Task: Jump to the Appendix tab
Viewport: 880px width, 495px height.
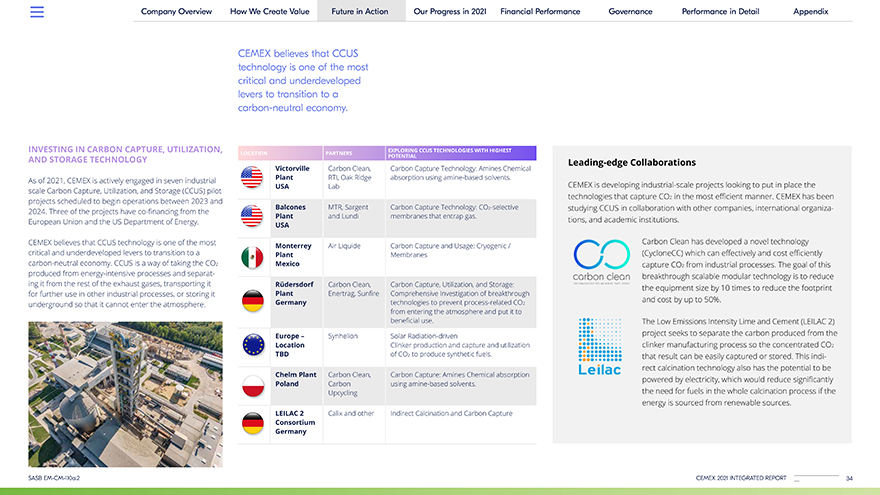Action: coord(810,12)
